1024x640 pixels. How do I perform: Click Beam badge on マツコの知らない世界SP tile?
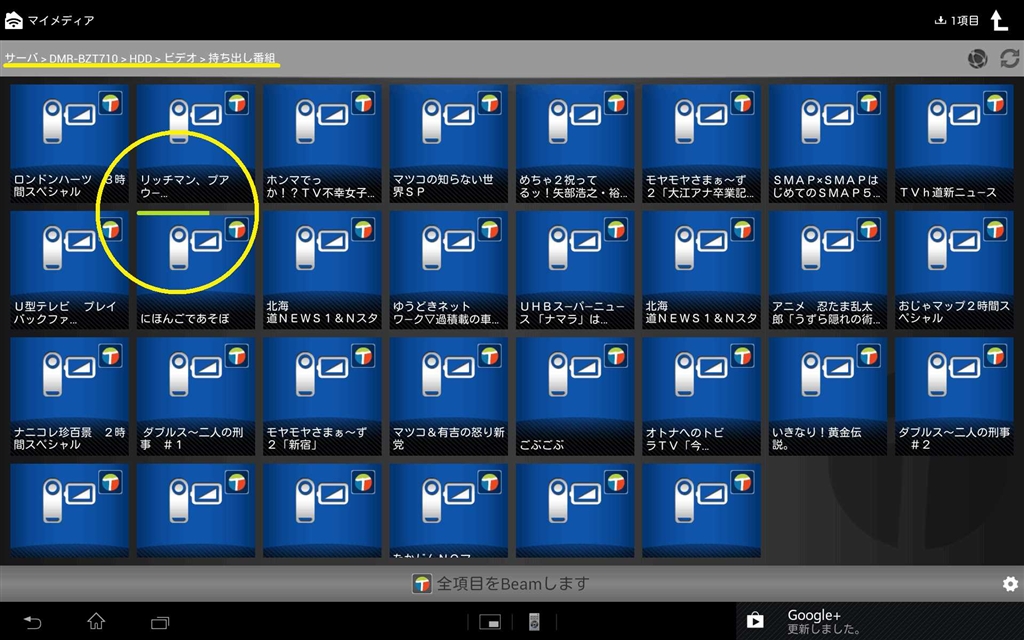[x=490, y=103]
